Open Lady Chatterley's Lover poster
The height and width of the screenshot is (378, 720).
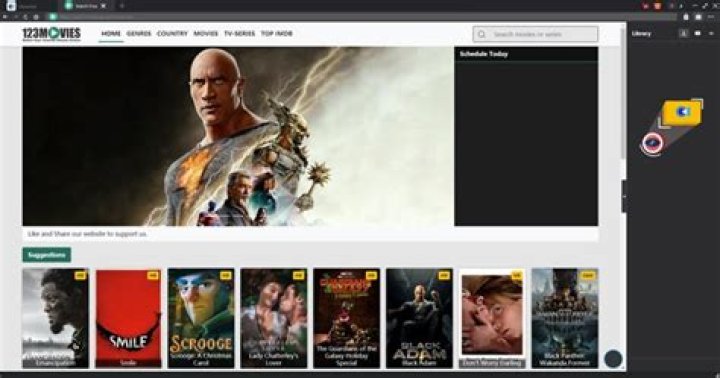274,318
